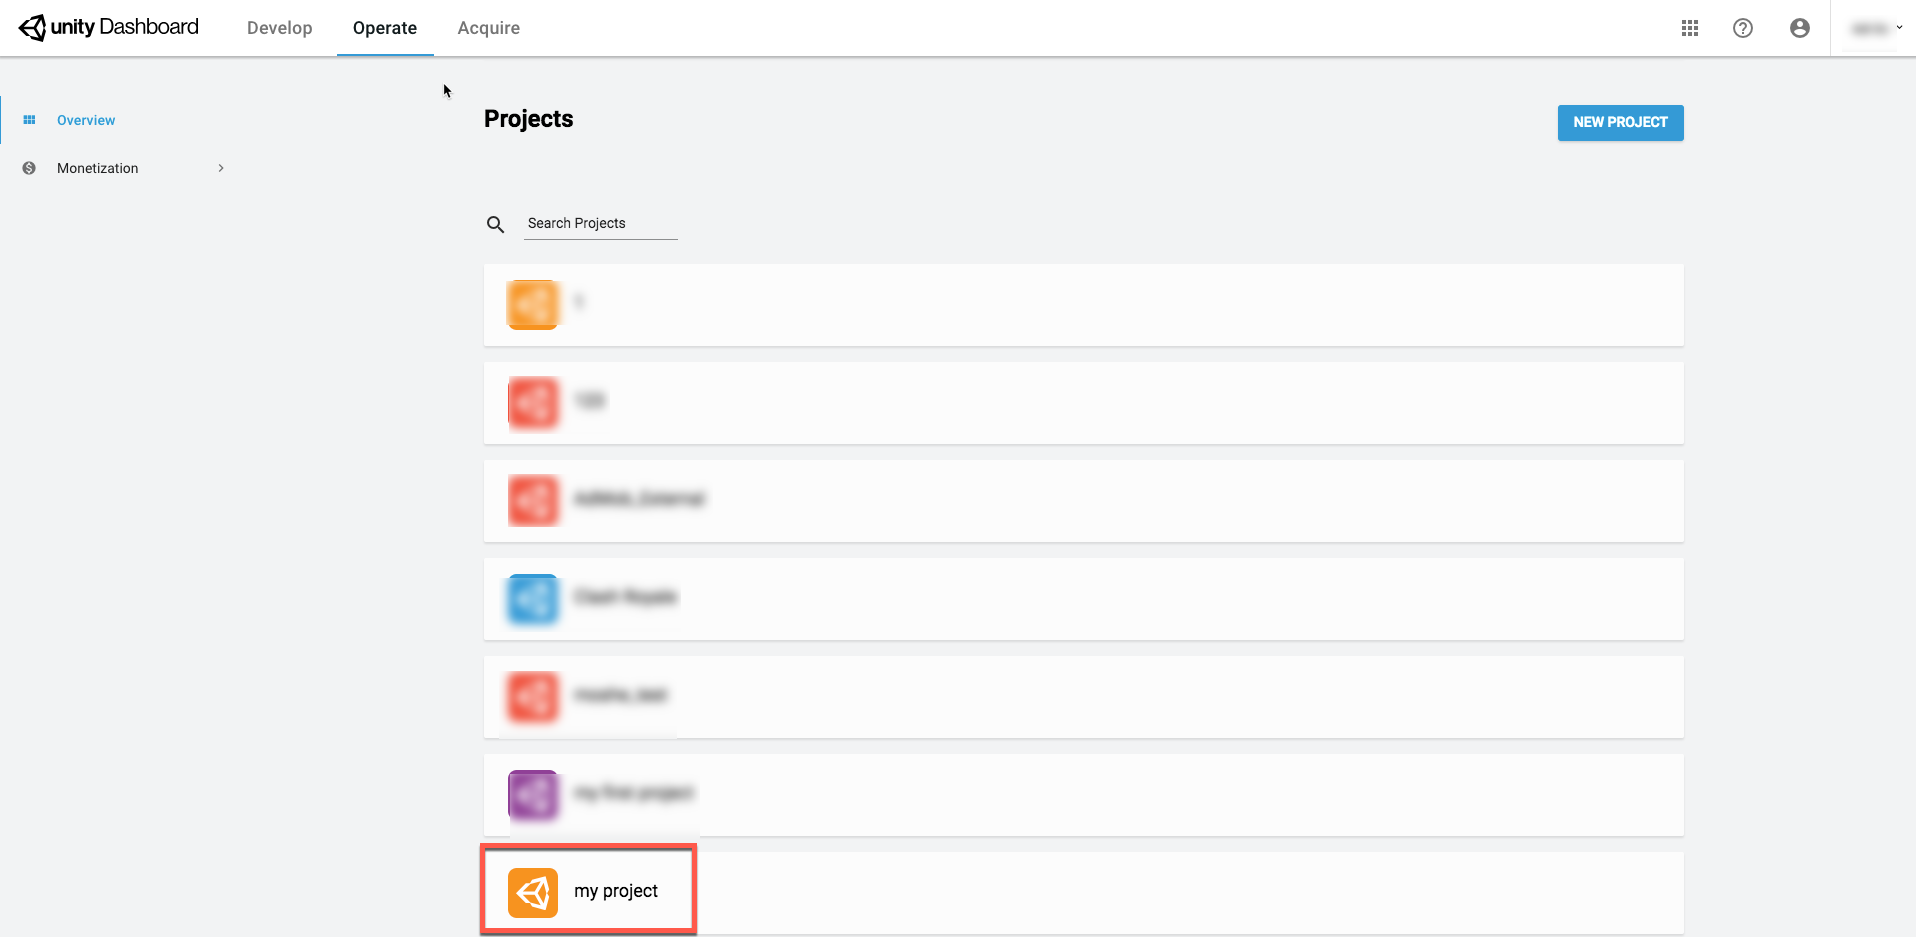The width and height of the screenshot is (1916, 937).
Task: Click the Monetization dollar icon in sidebar
Action: [29, 168]
